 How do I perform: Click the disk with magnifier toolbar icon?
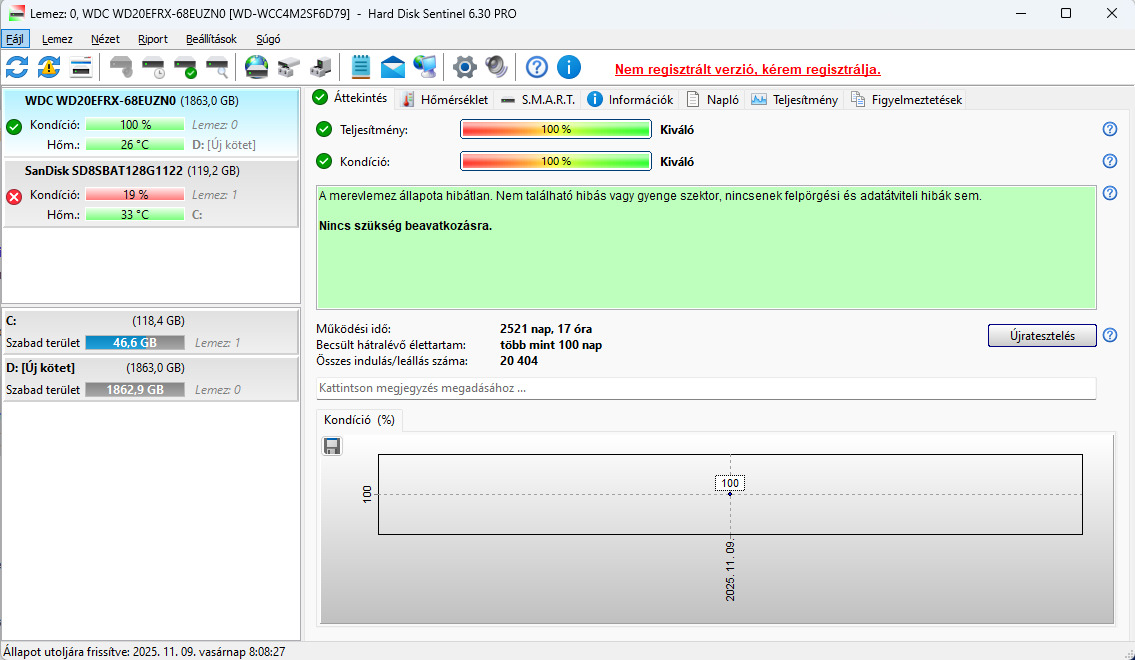218,67
